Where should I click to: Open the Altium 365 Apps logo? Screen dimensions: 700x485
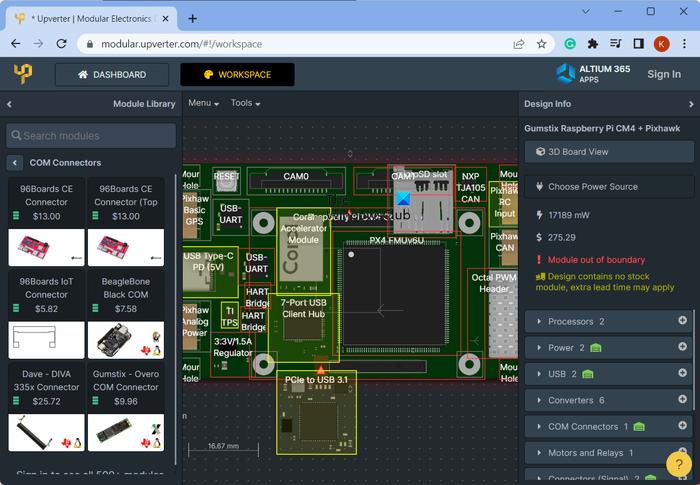coord(593,74)
